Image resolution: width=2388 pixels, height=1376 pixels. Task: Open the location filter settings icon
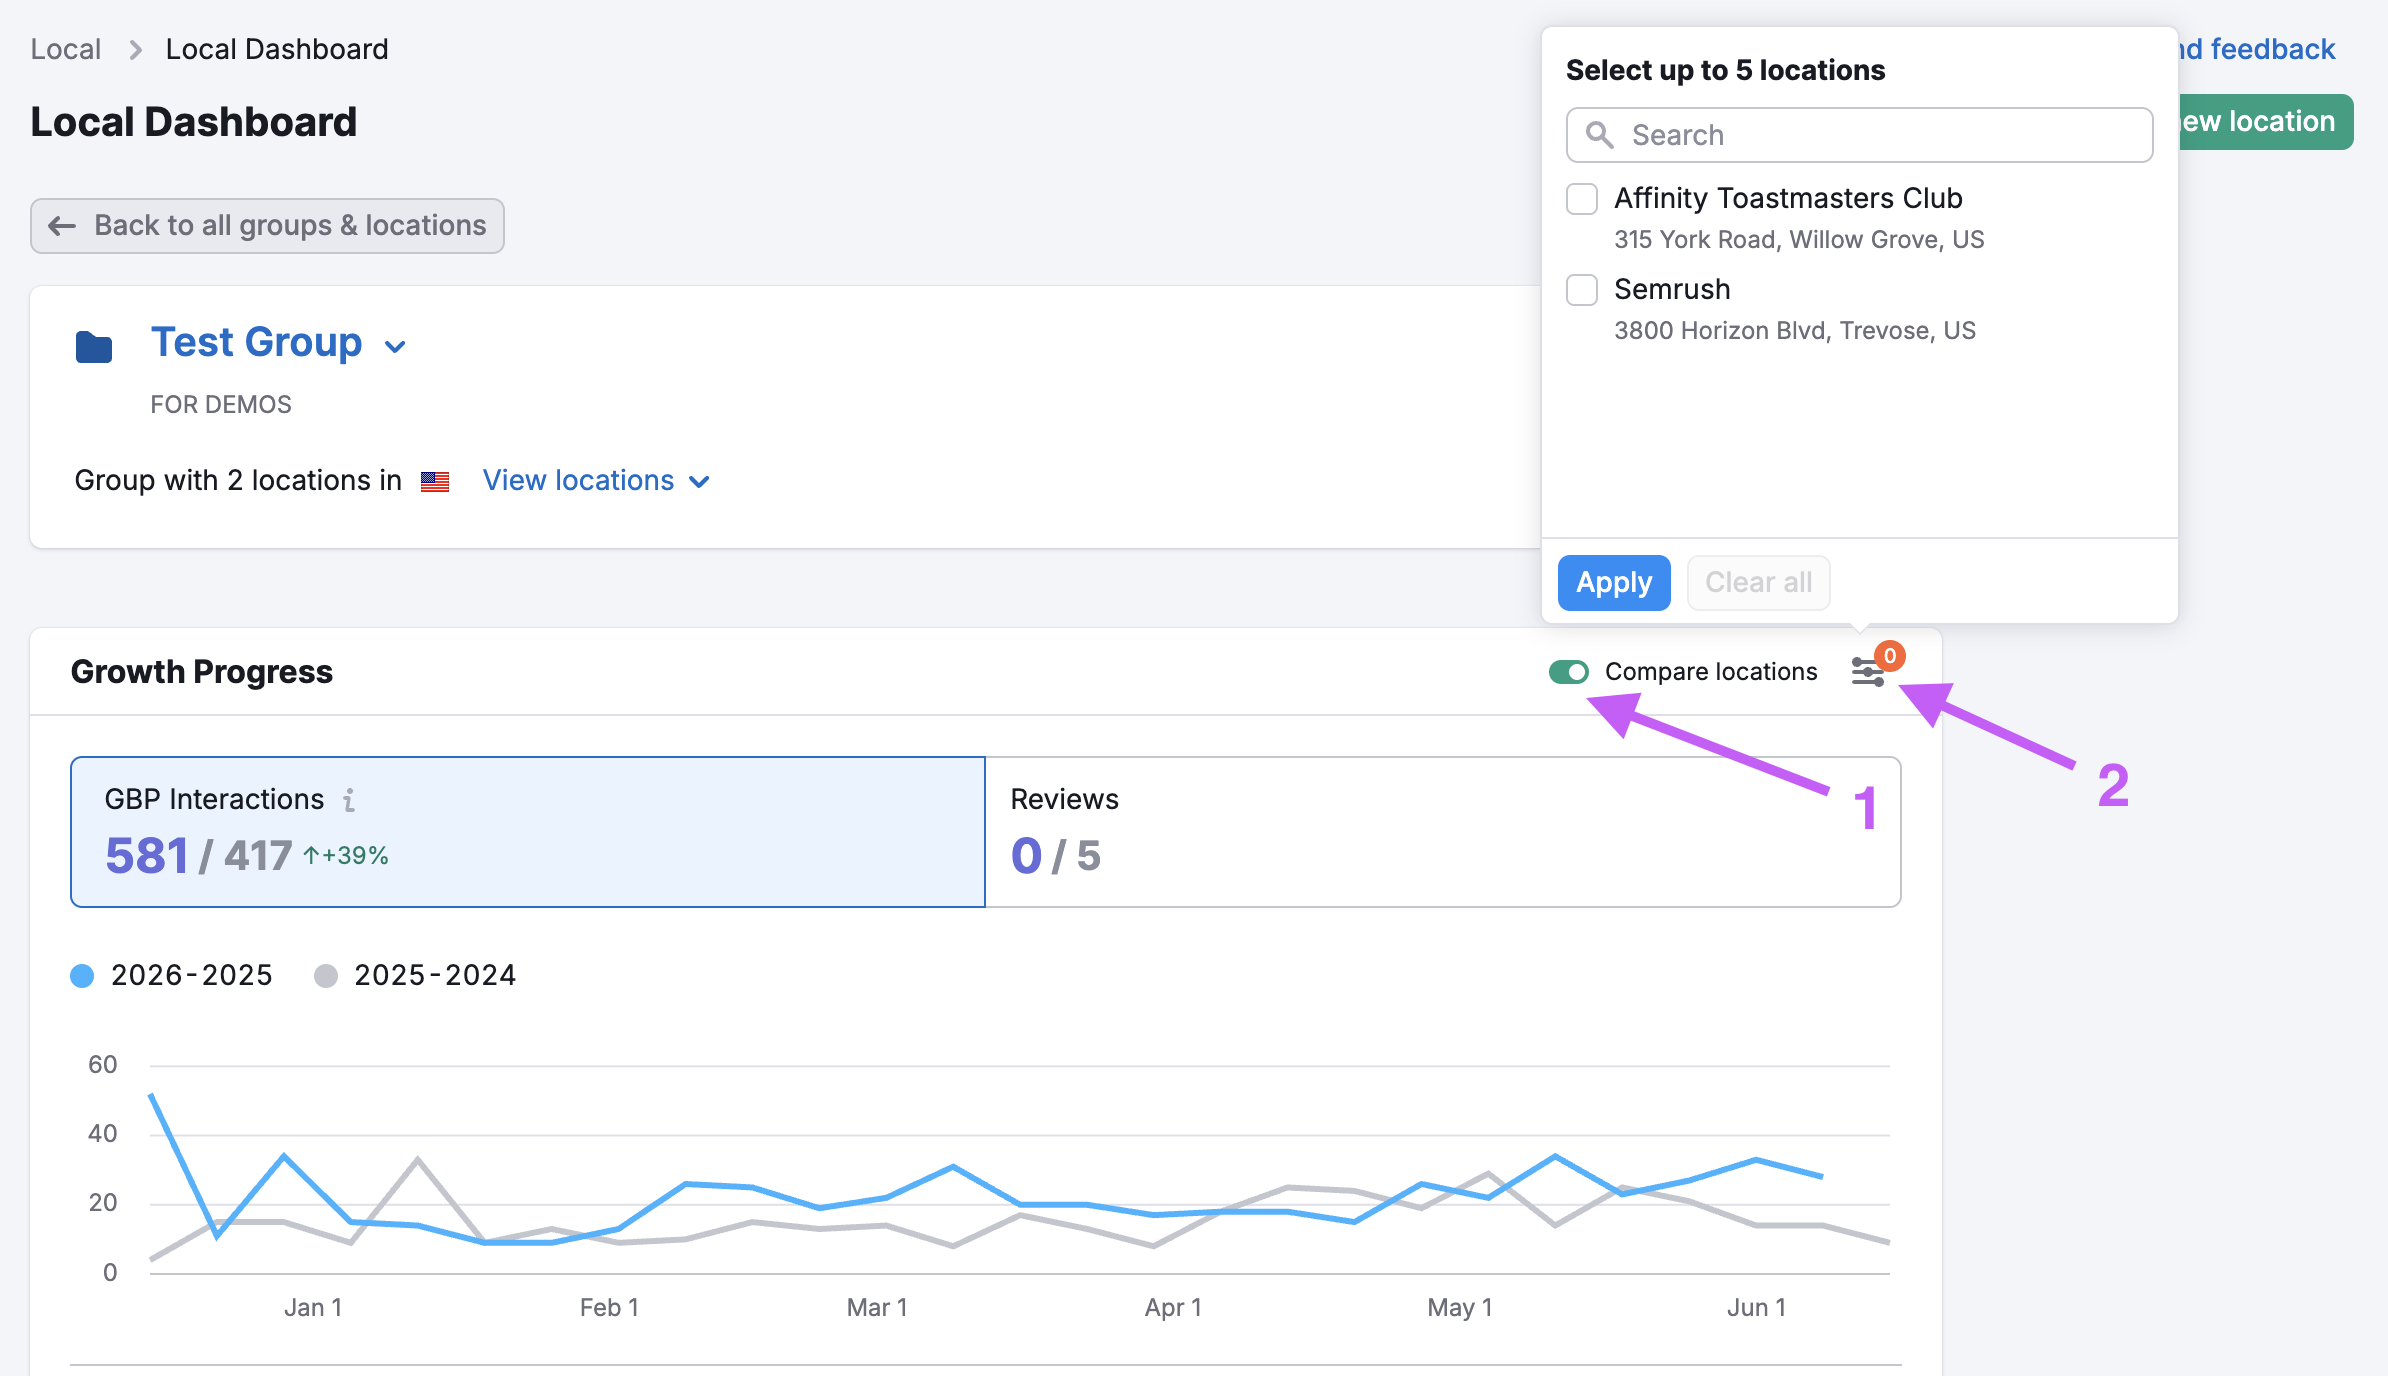coord(1866,672)
